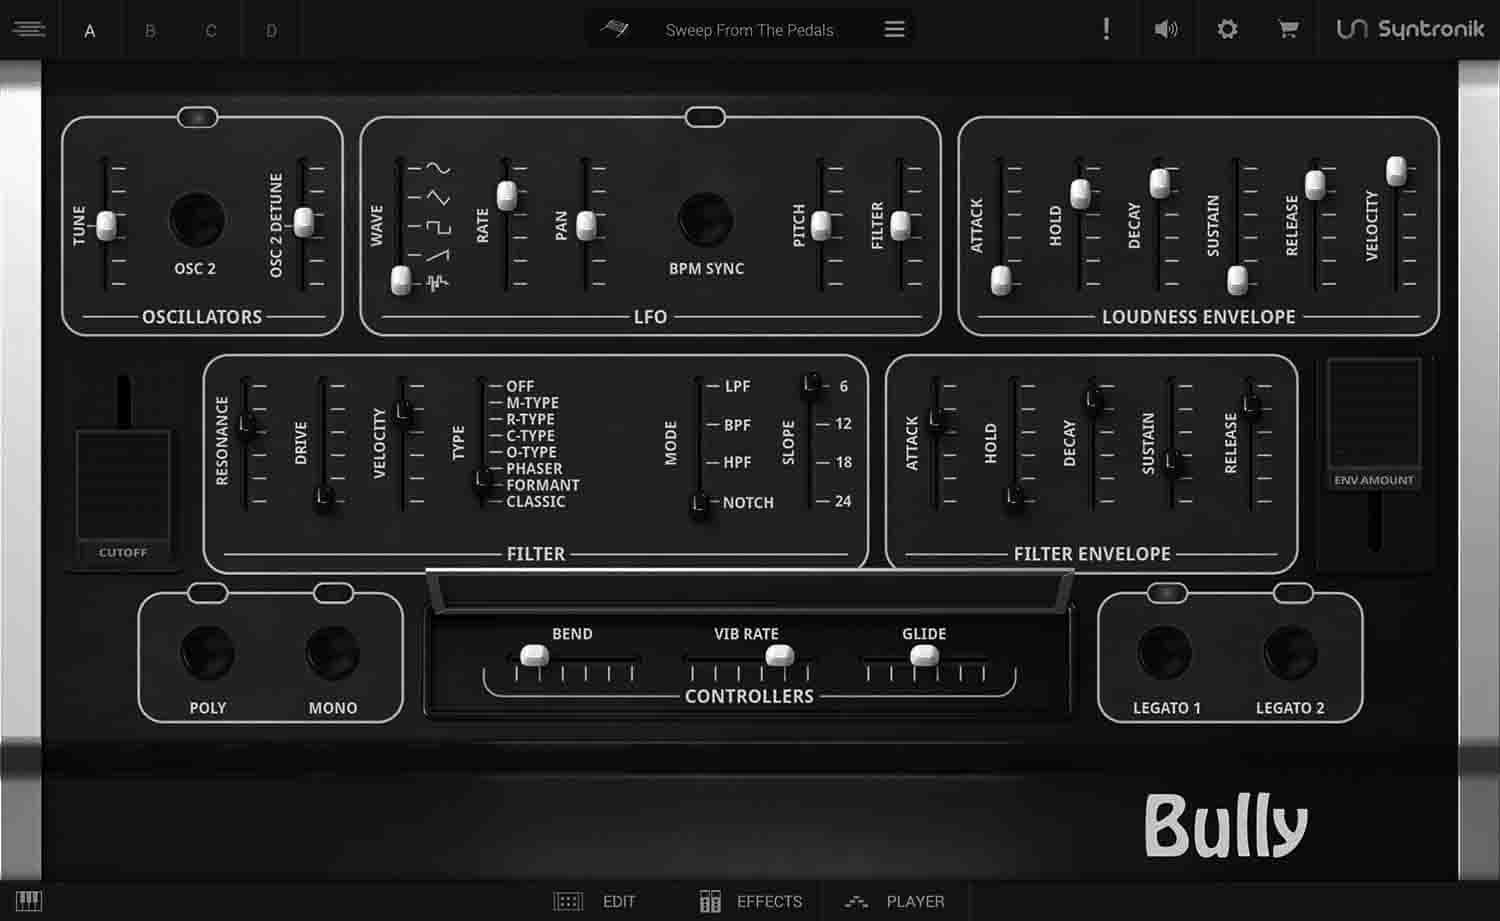Click Filter Envelope DECAY slider handle
The width and height of the screenshot is (1500, 921).
[1093, 401]
